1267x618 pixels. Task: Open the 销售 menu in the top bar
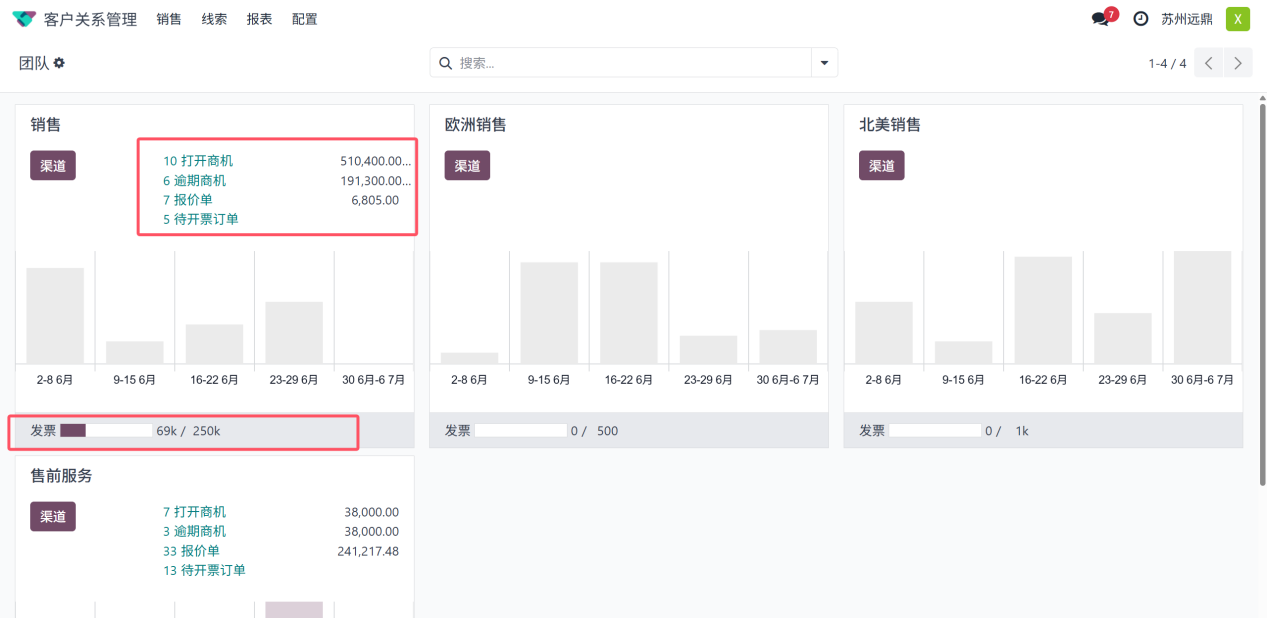point(169,19)
